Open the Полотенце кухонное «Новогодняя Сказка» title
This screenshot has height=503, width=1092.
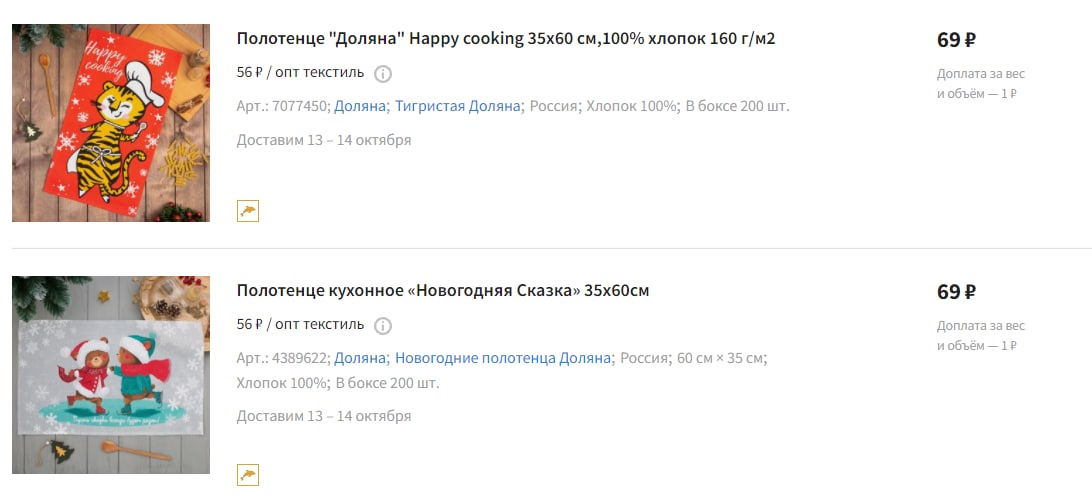point(443,291)
